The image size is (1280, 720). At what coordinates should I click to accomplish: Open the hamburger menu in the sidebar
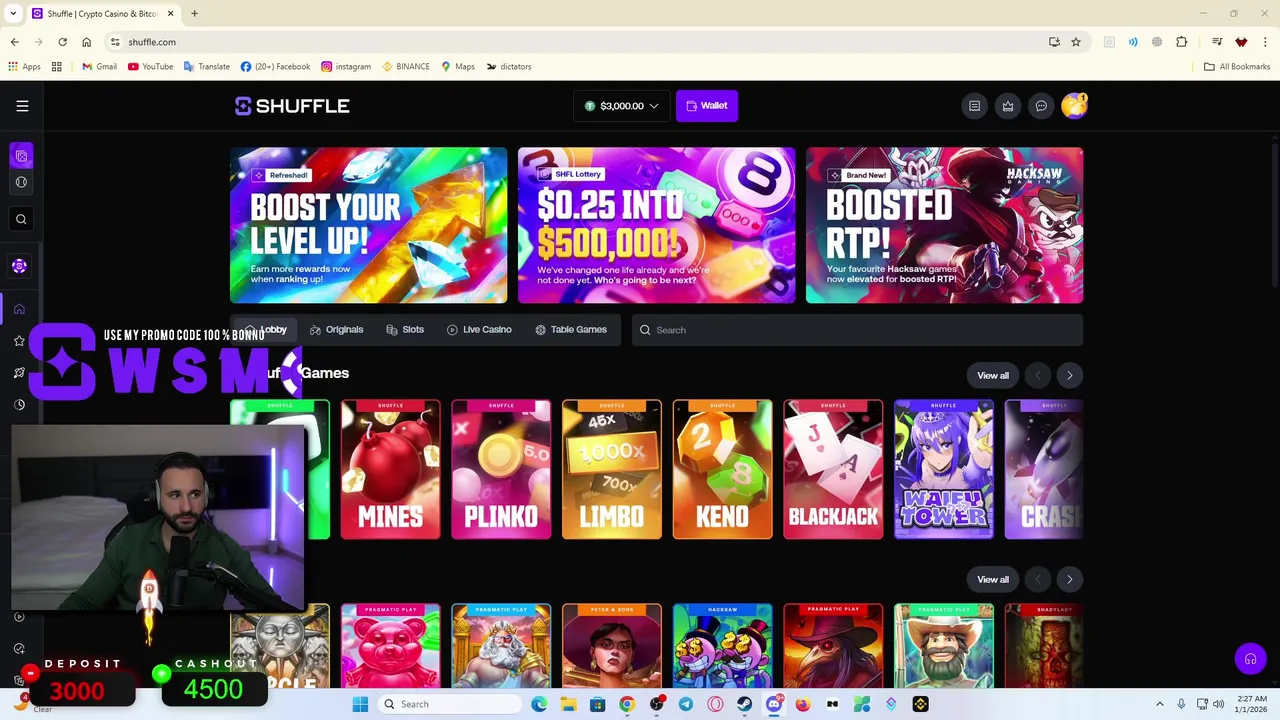[x=22, y=106]
